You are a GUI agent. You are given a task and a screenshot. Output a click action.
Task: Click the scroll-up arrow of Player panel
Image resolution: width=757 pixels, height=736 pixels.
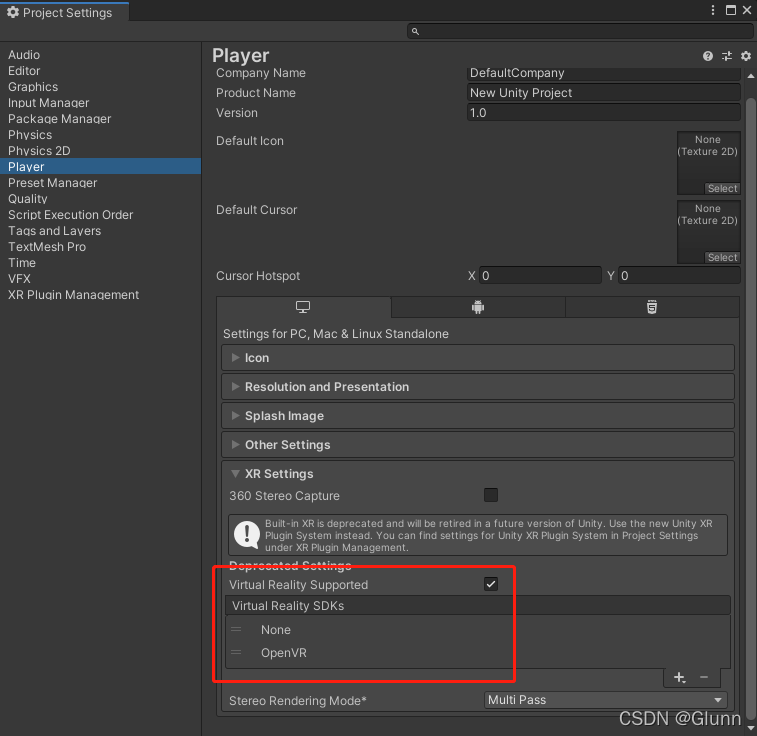click(x=751, y=76)
